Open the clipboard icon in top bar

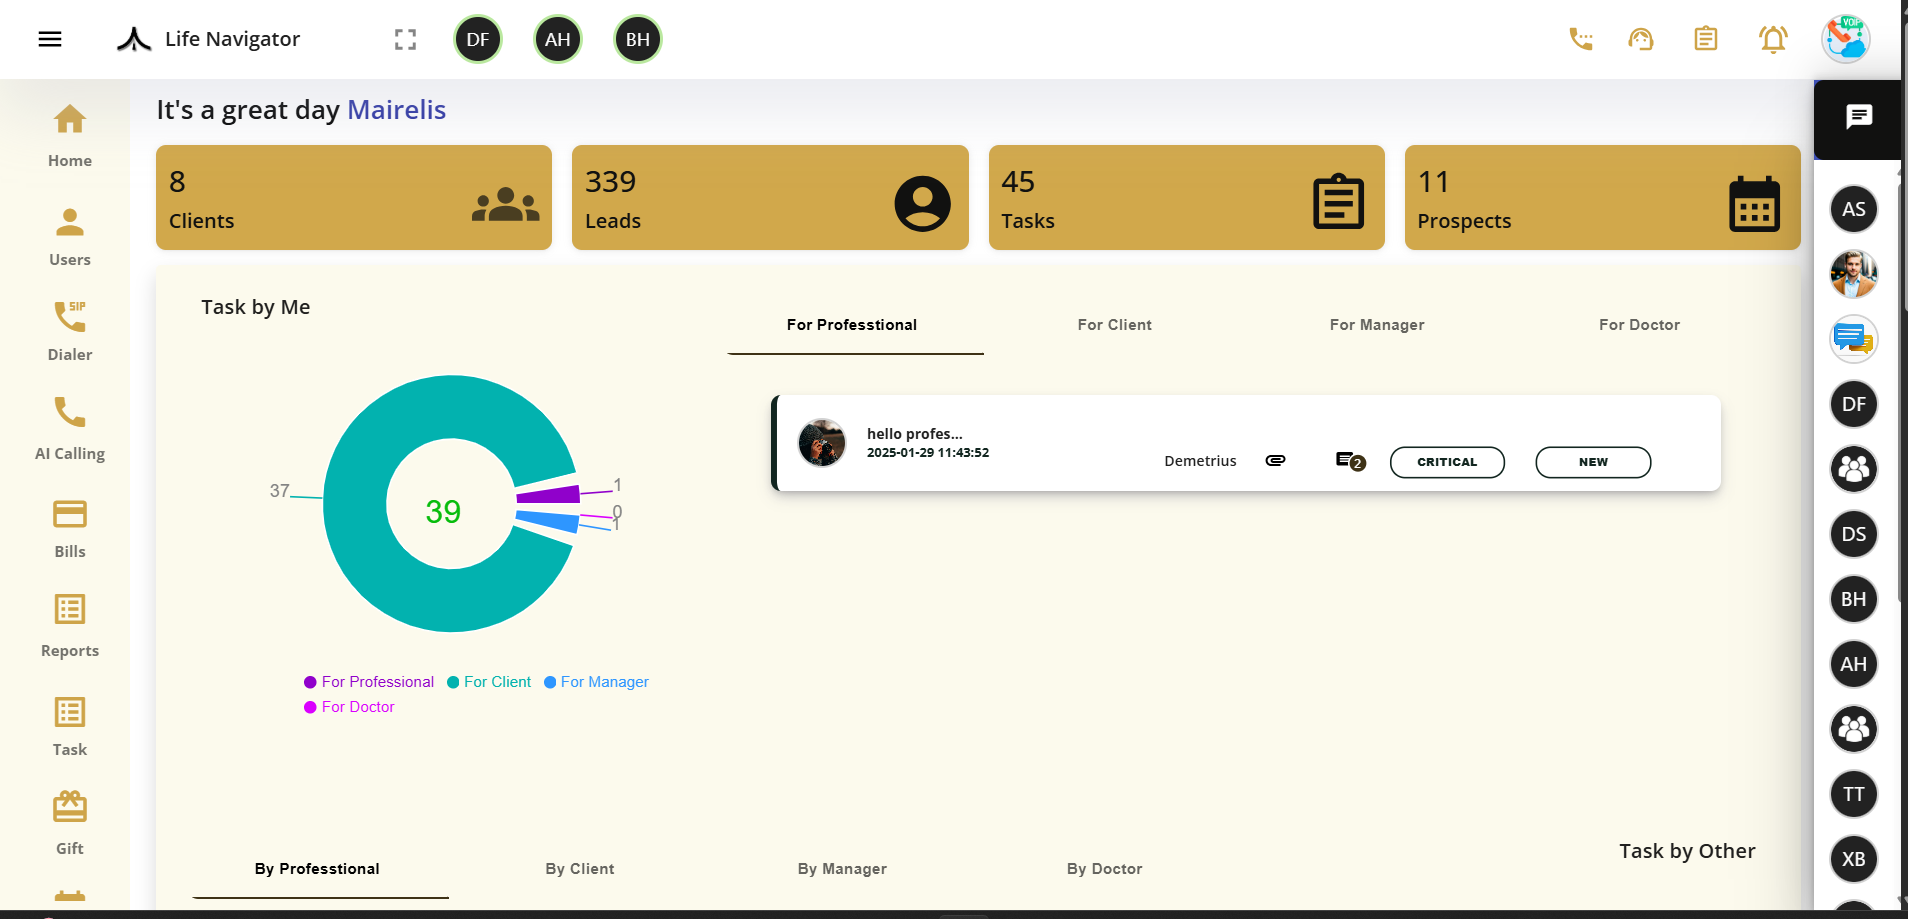pyautogui.click(x=1706, y=39)
